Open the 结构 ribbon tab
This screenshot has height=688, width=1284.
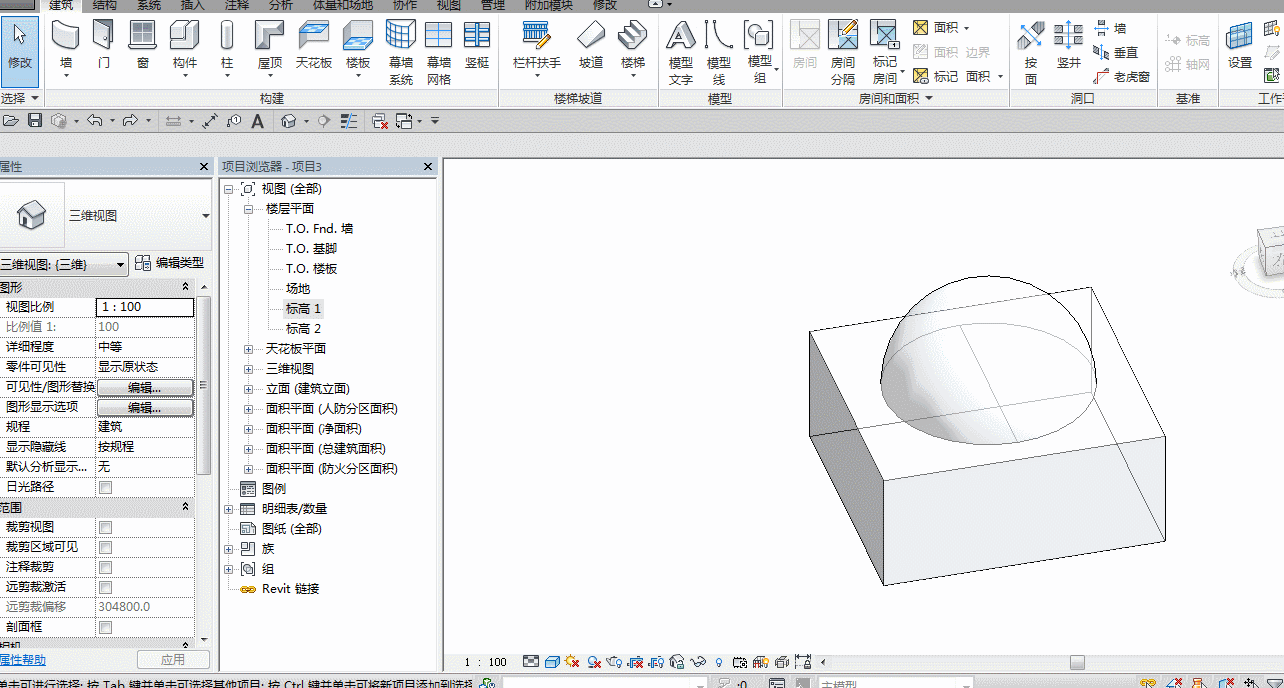(104, 5)
